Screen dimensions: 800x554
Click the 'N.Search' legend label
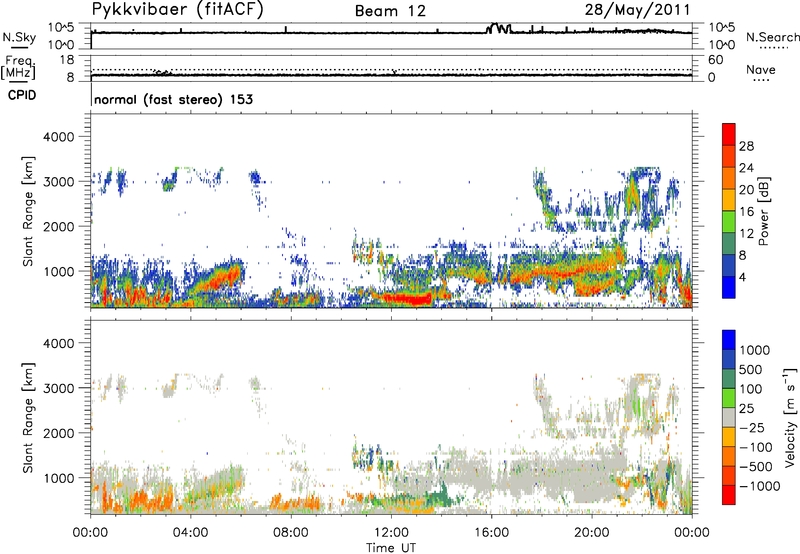[x=773, y=37]
